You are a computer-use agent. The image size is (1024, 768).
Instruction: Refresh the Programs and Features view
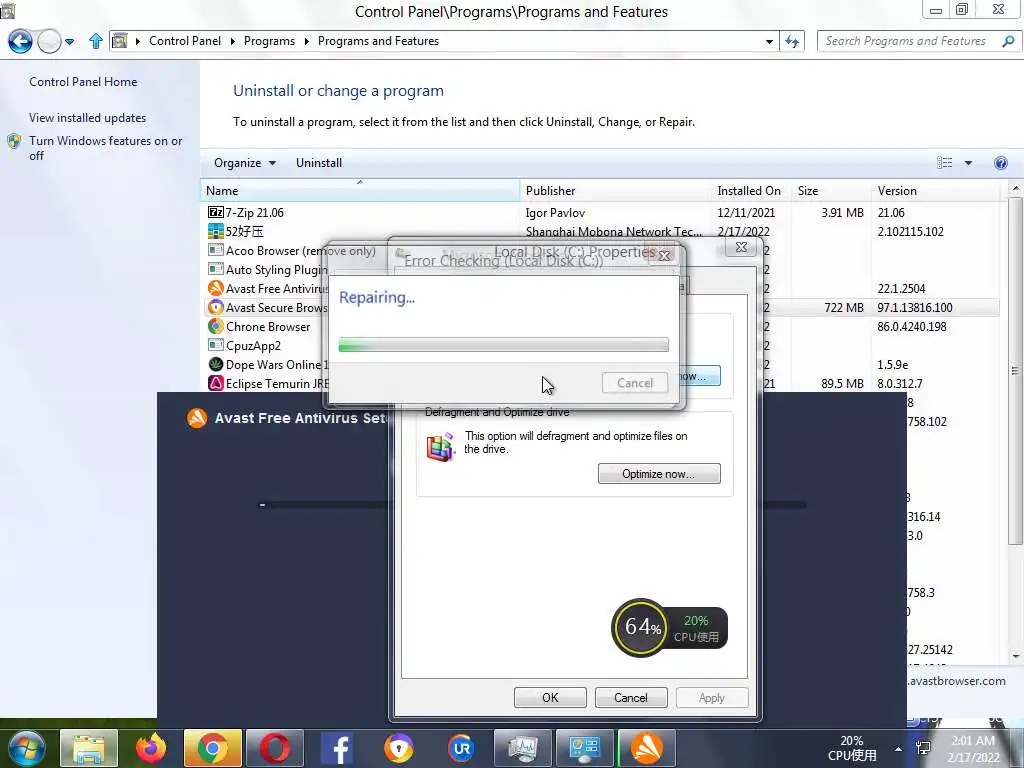[792, 41]
